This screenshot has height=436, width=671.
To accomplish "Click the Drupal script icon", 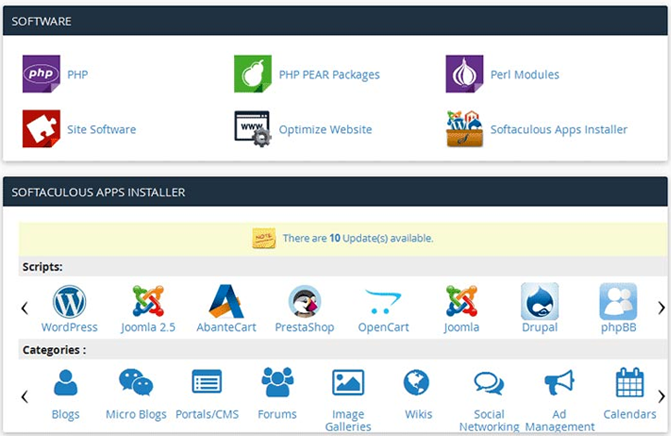I will [x=540, y=301].
